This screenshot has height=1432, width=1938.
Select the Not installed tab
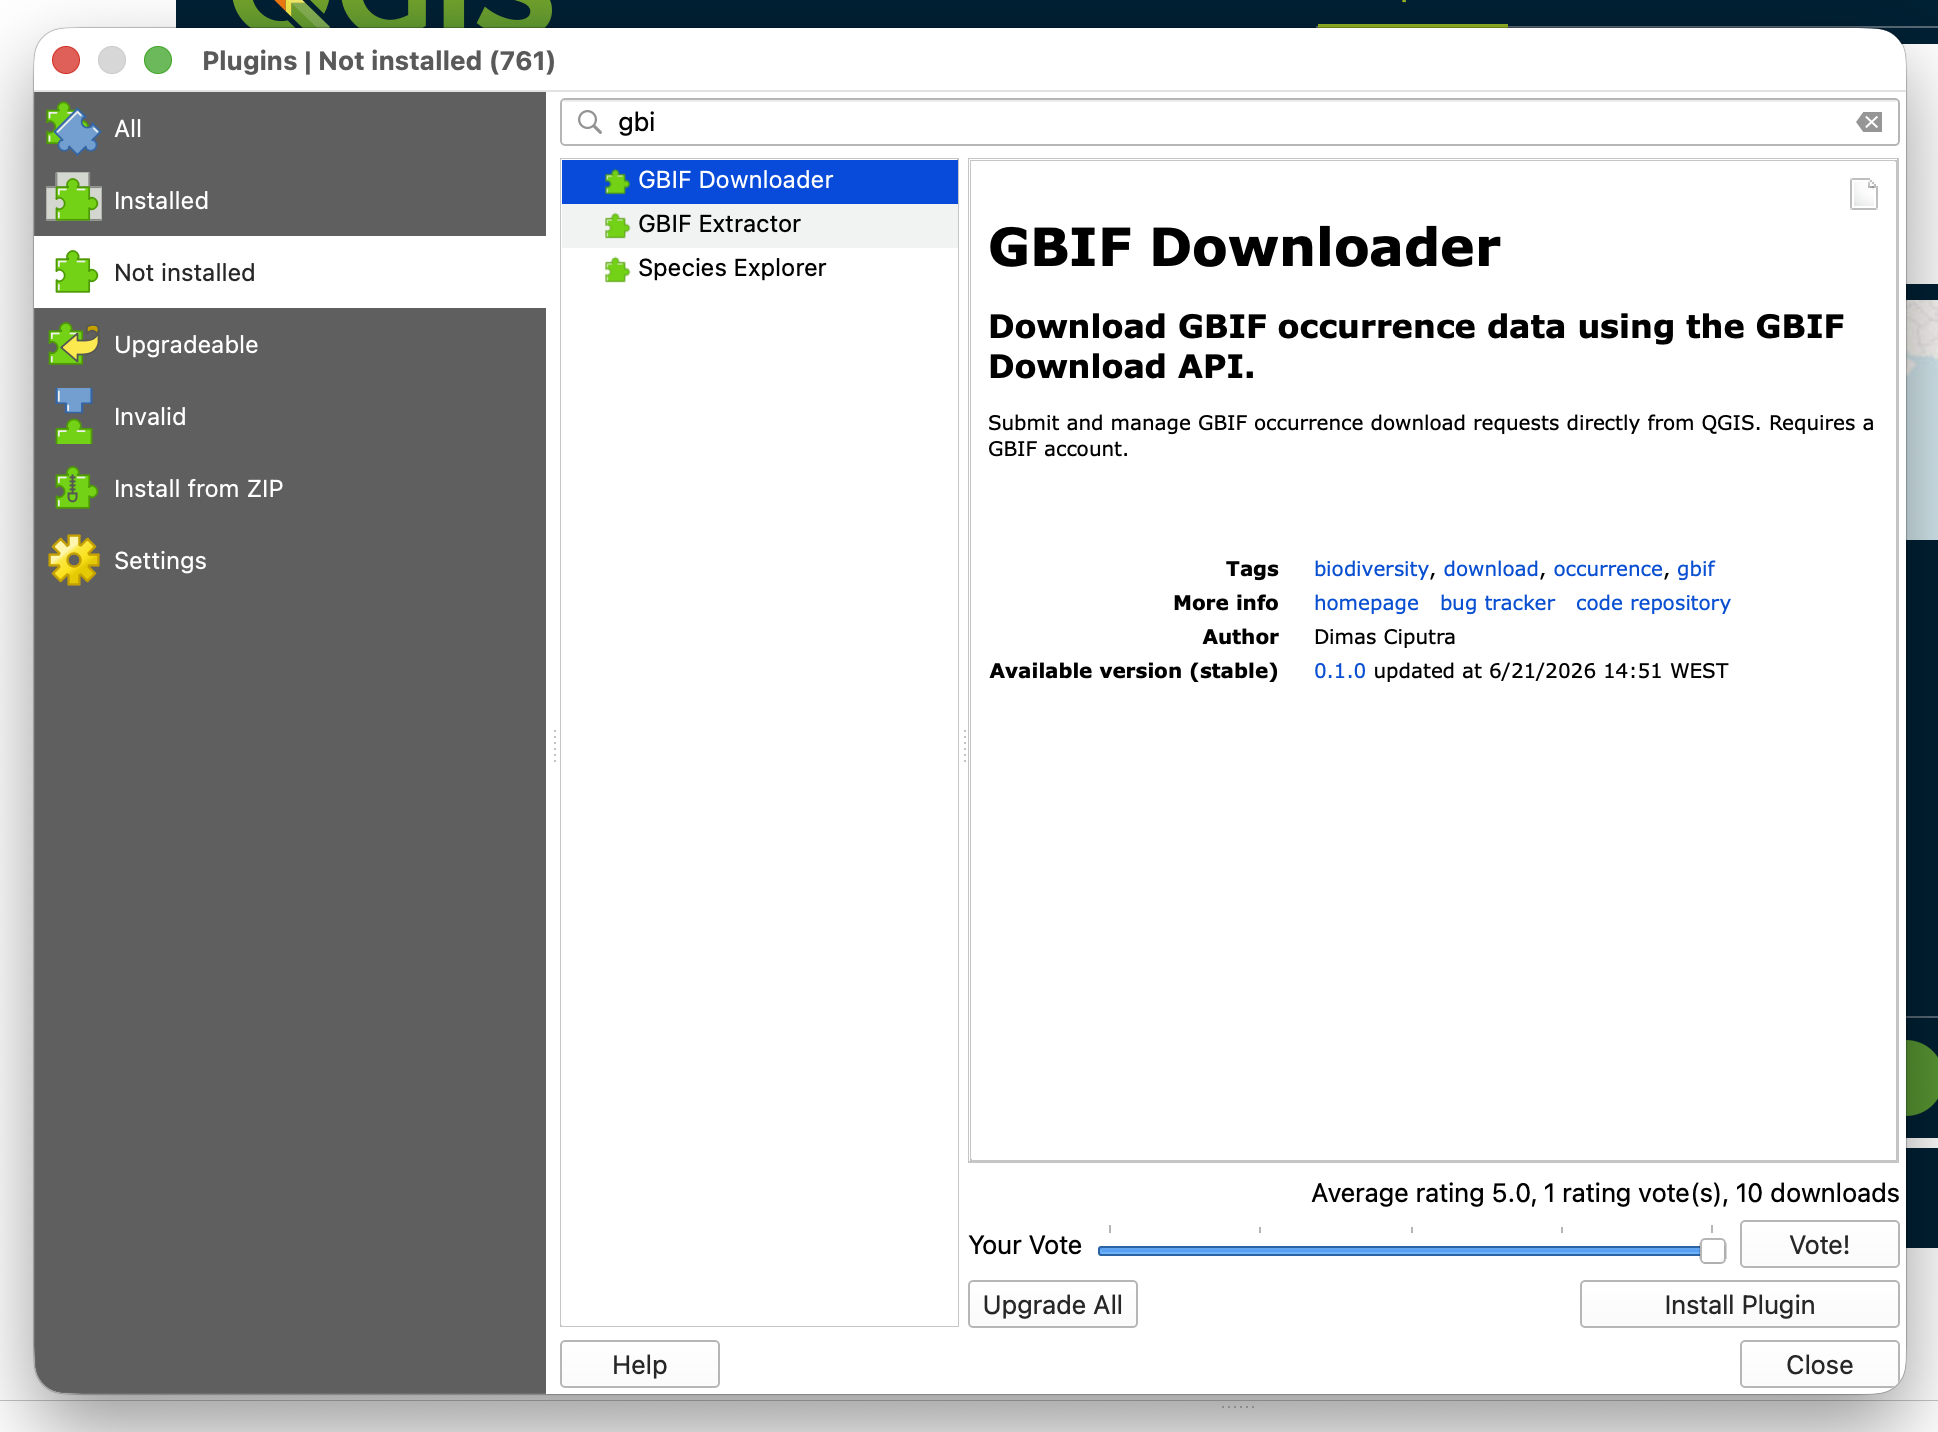(x=290, y=272)
